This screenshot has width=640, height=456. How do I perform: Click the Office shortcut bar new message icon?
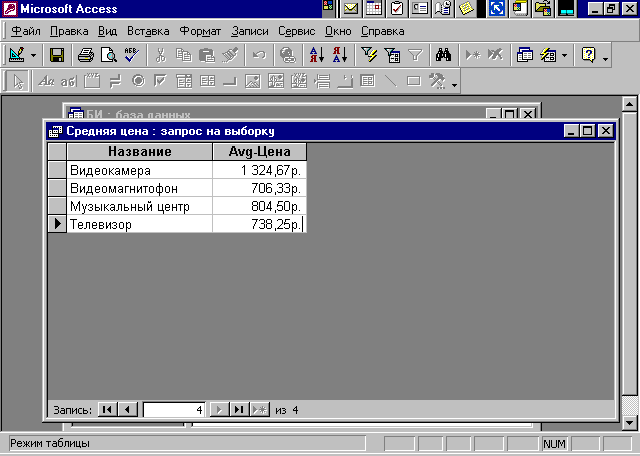click(x=351, y=9)
